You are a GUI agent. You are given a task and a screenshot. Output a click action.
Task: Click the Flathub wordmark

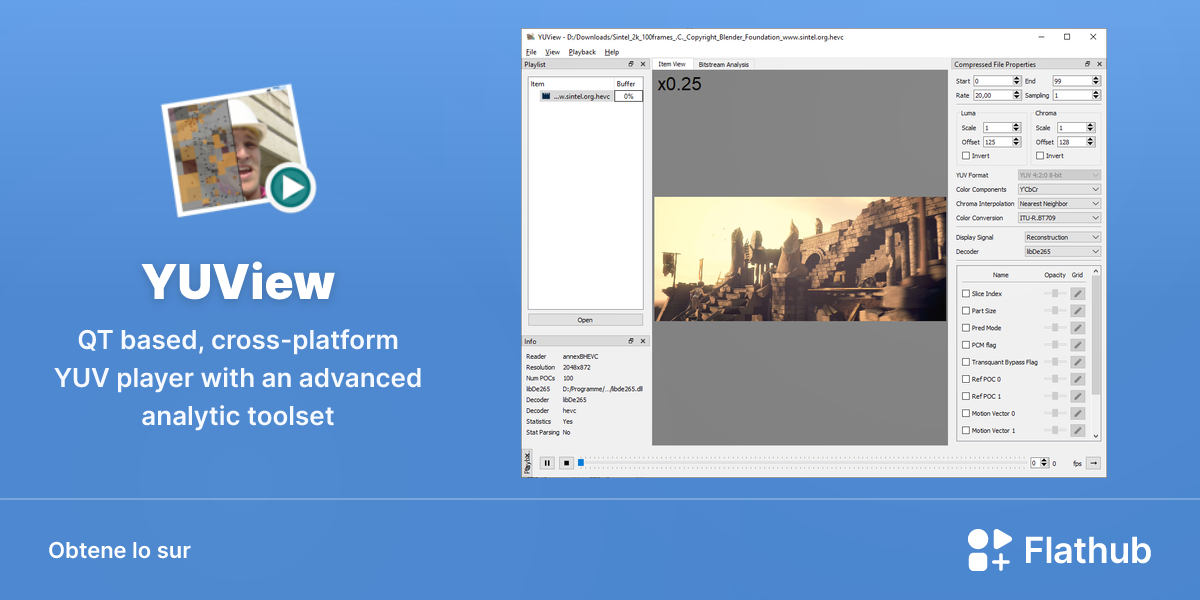click(x=1089, y=551)
